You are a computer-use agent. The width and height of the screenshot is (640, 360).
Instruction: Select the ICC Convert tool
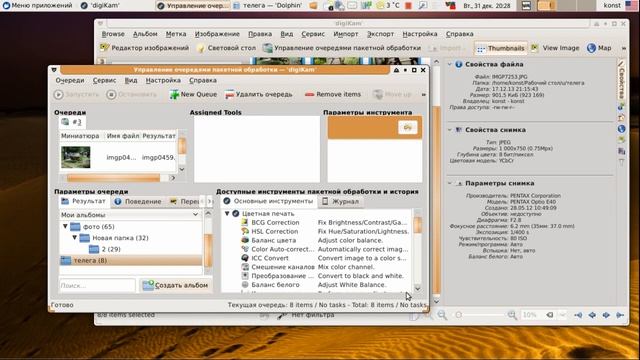tap(270, 258)
